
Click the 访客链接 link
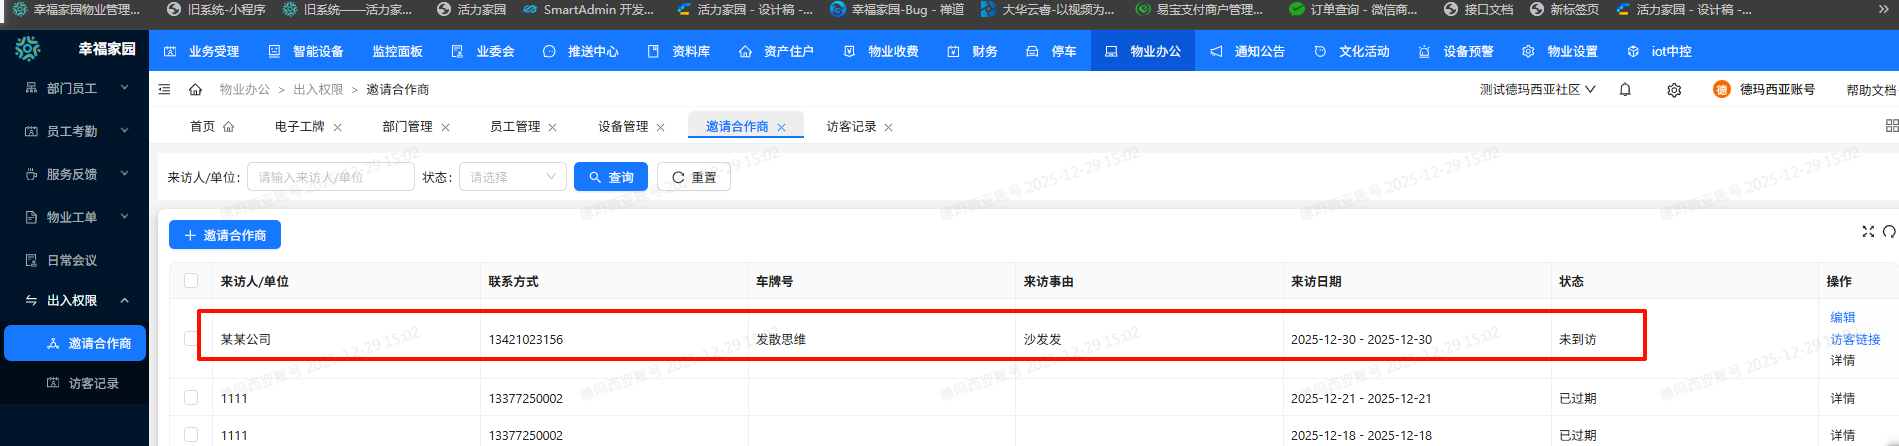click(1855, 339)
